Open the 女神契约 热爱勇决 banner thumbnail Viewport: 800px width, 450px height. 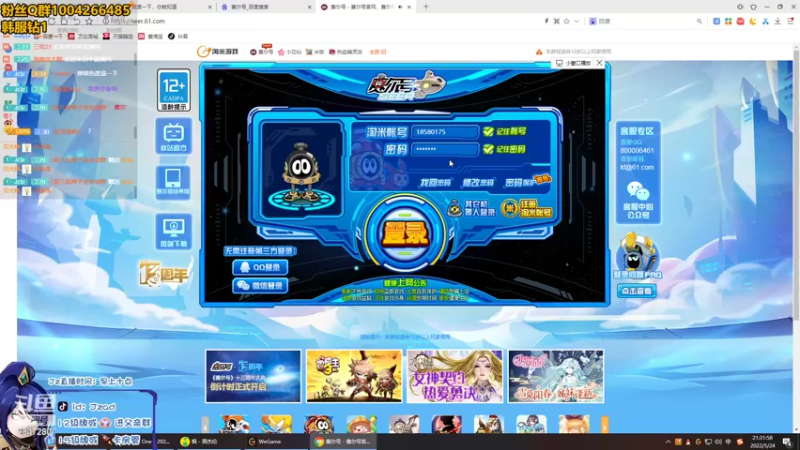pyautogui.click(x=455, y=376)
